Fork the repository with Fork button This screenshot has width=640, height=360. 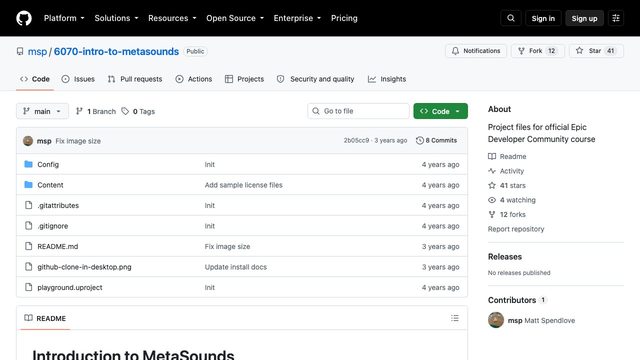click(538, 51)
